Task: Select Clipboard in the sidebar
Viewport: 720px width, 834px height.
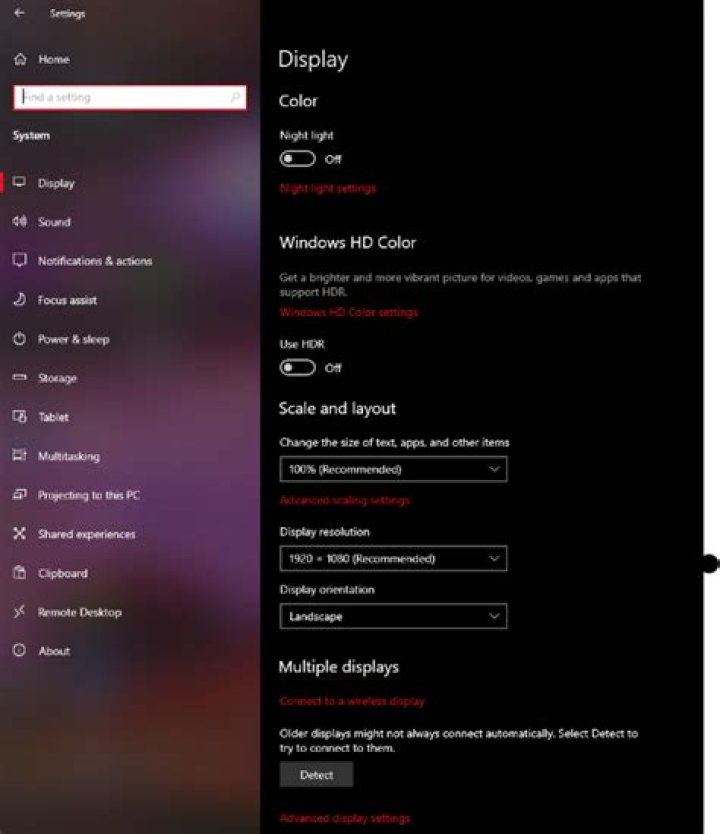Action: click(x=63, y=573)
